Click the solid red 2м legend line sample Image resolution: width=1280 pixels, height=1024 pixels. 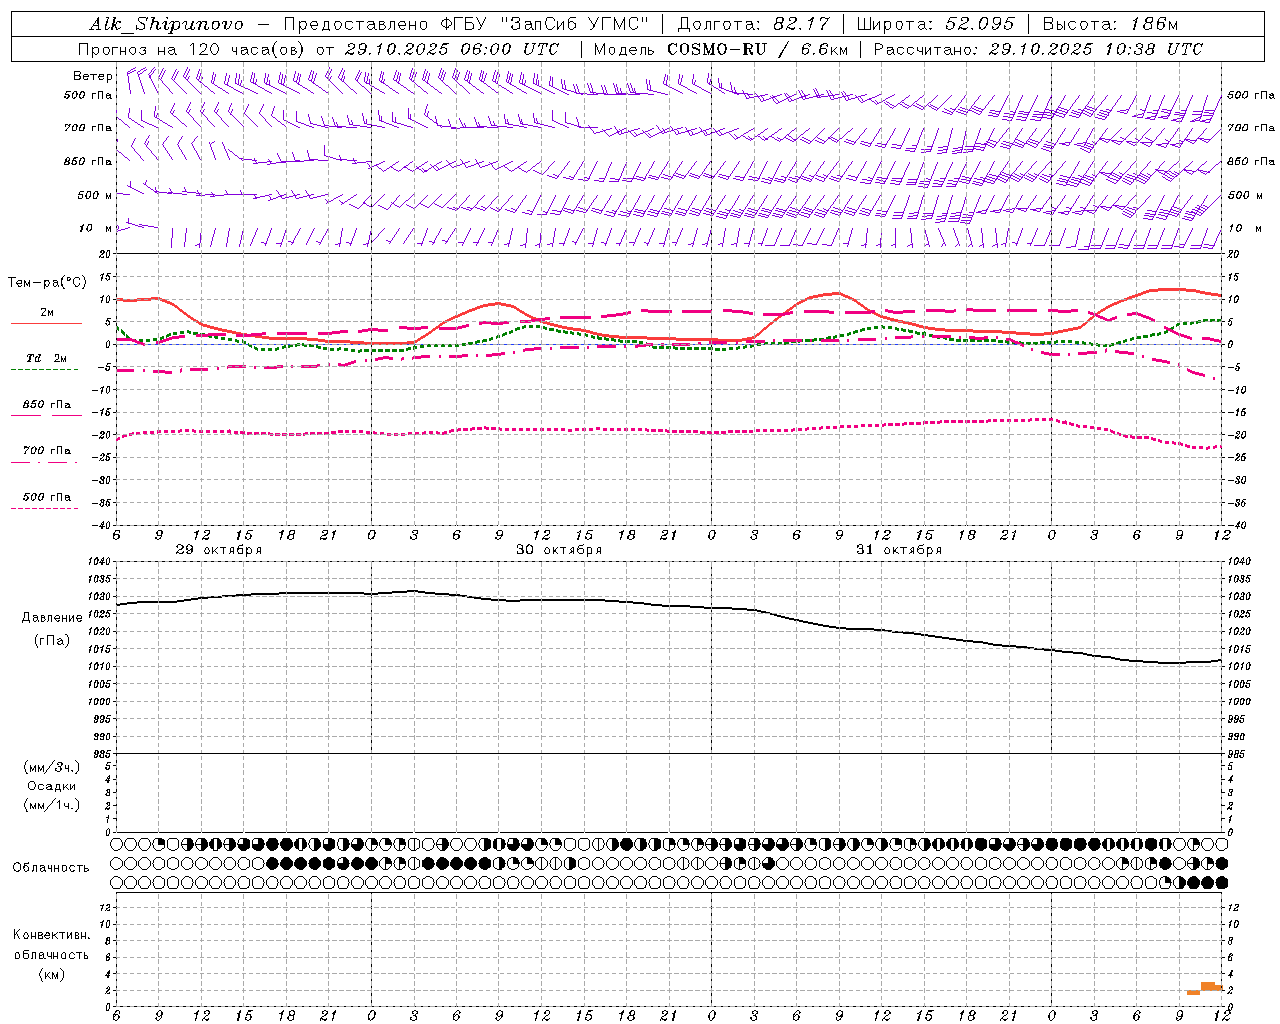tap(46, 323)
